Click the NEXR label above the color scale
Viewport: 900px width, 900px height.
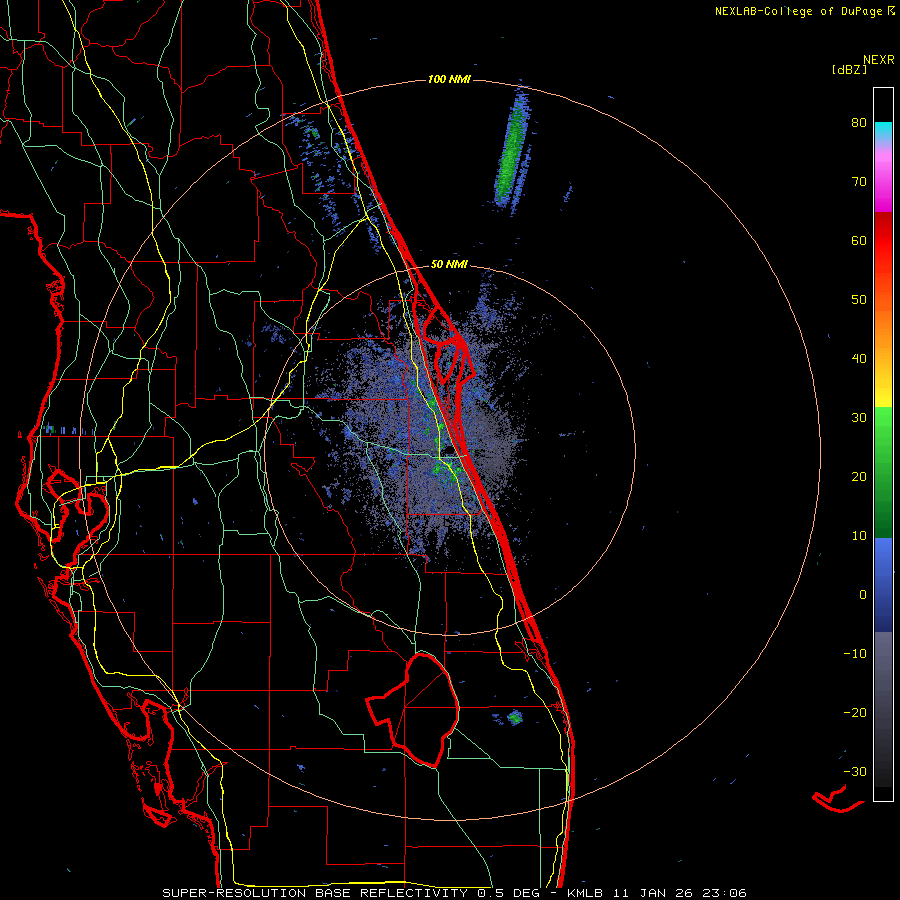click(879, 59)
